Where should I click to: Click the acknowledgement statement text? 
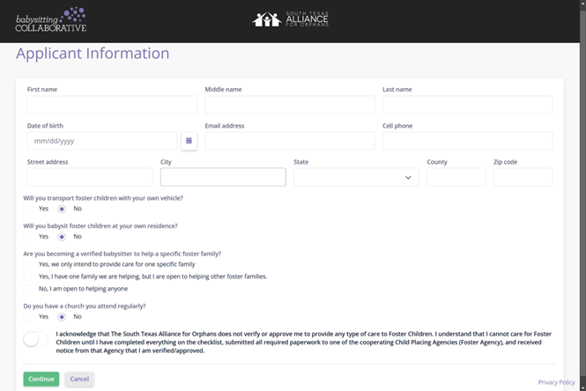click(303, 342)
